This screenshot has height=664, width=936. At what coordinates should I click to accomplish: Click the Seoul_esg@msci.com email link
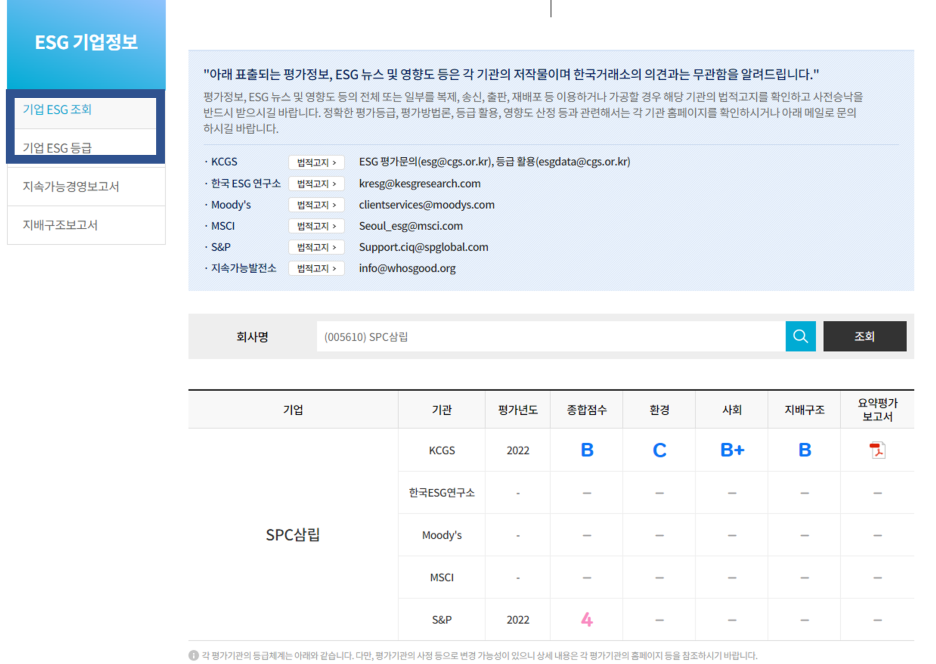(x=414, y=225)
